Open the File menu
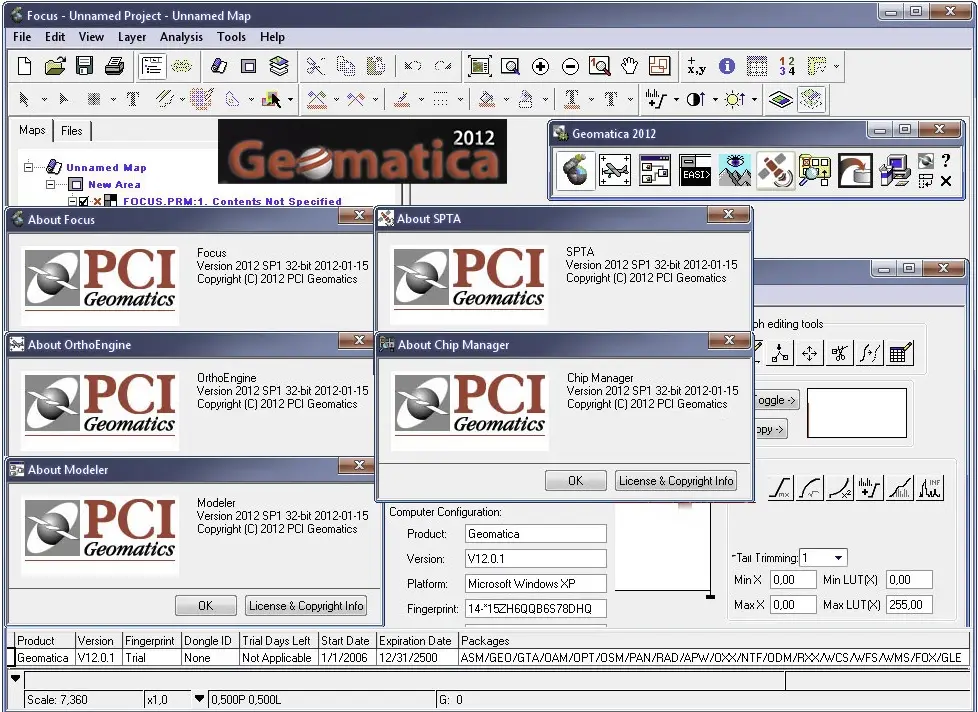 tap(22, 37)
